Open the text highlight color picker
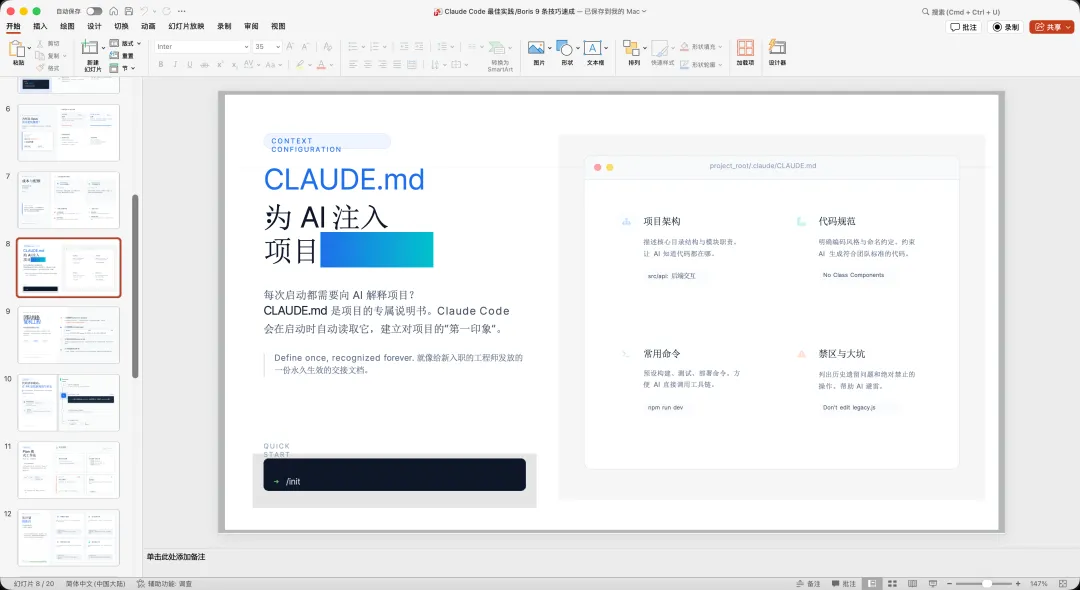This screenshot has width=1080, height=590. [309, 65]
